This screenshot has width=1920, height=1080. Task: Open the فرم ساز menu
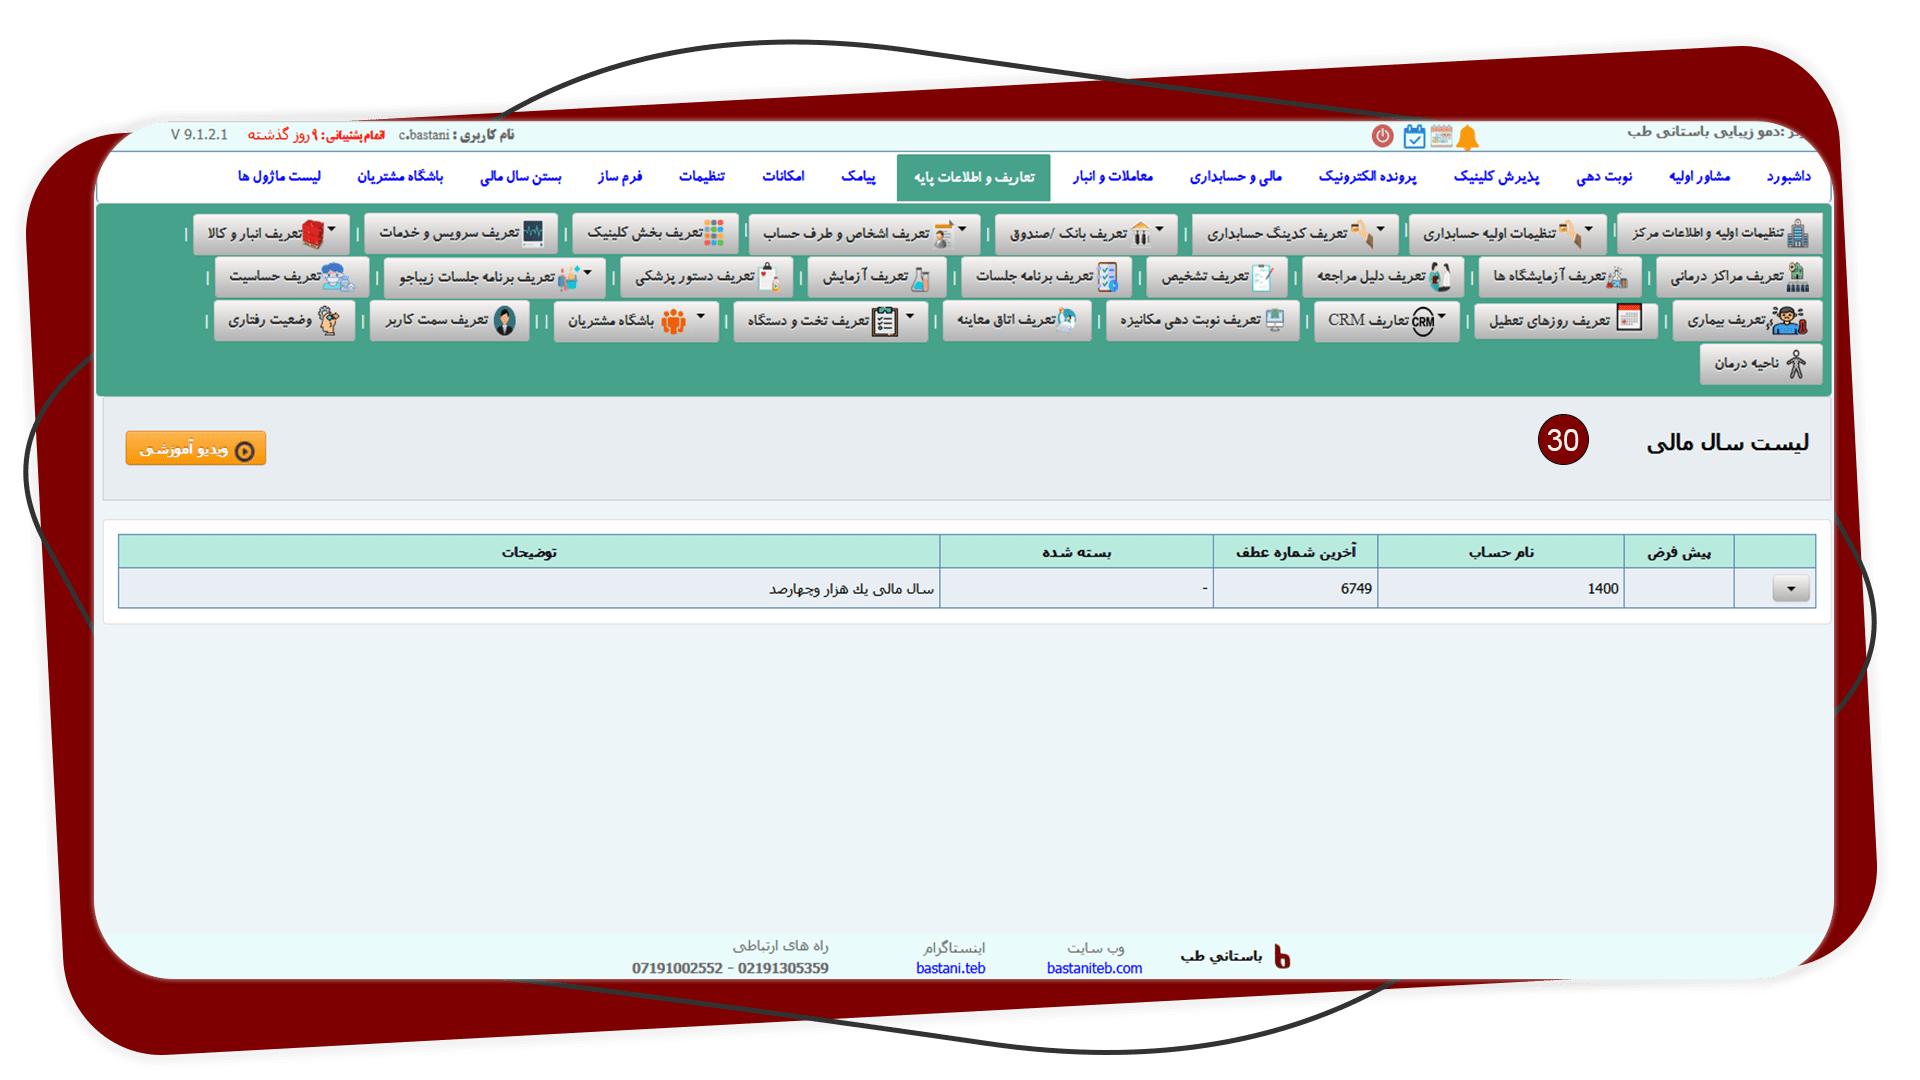pos(620,176)
